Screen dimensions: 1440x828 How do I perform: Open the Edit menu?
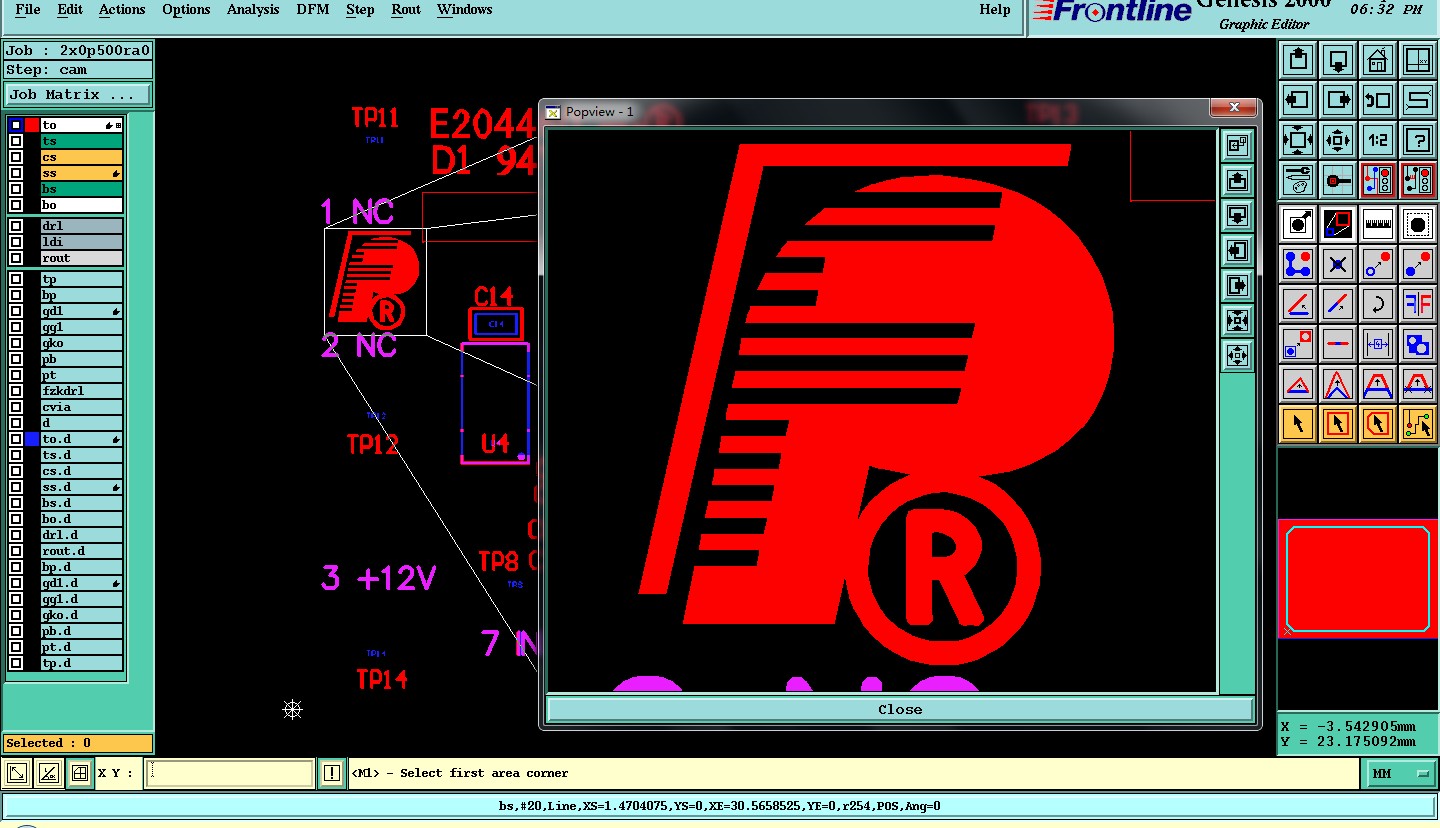(70, 10)
